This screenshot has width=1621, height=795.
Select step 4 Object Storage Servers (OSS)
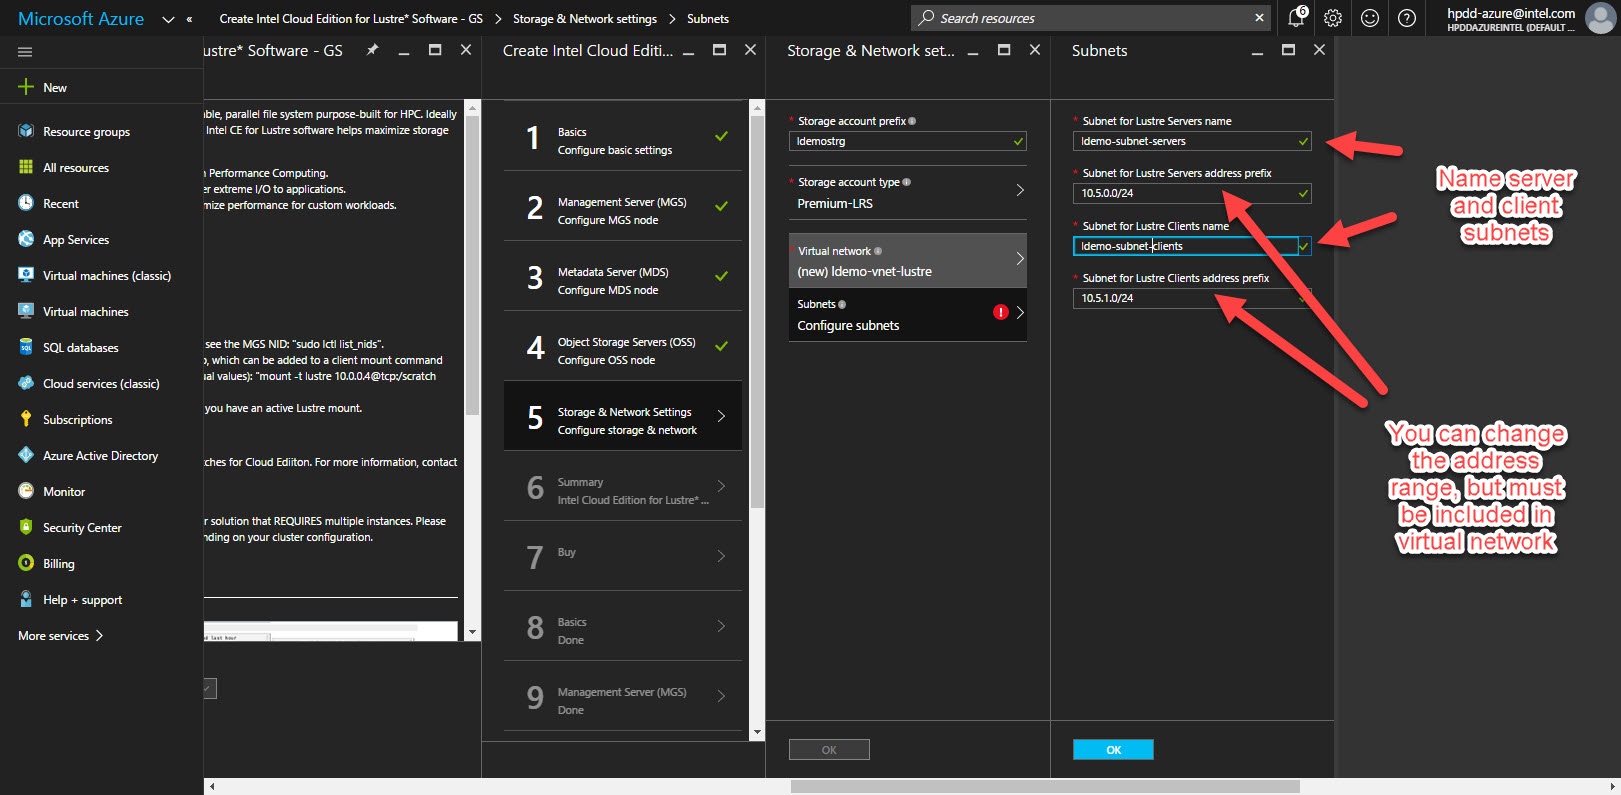pos(623,346)
